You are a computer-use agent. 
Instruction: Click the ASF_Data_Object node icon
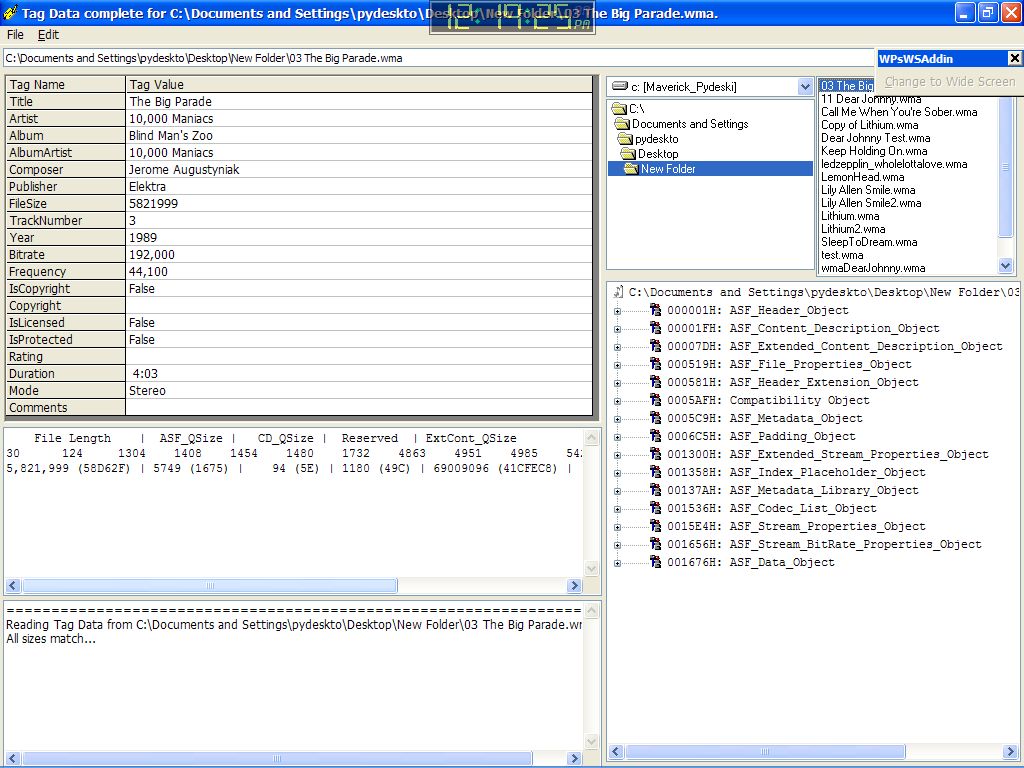pos(656,562)
